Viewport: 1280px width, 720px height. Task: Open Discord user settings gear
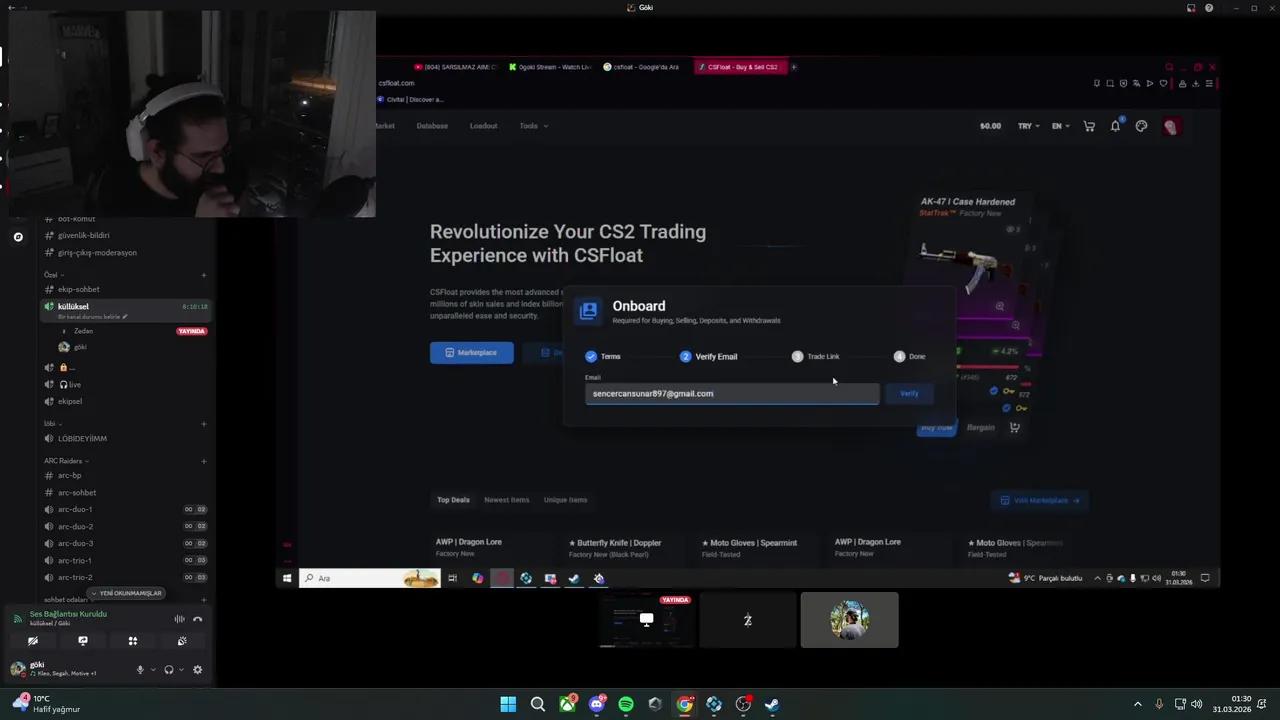tap(197, 670)
